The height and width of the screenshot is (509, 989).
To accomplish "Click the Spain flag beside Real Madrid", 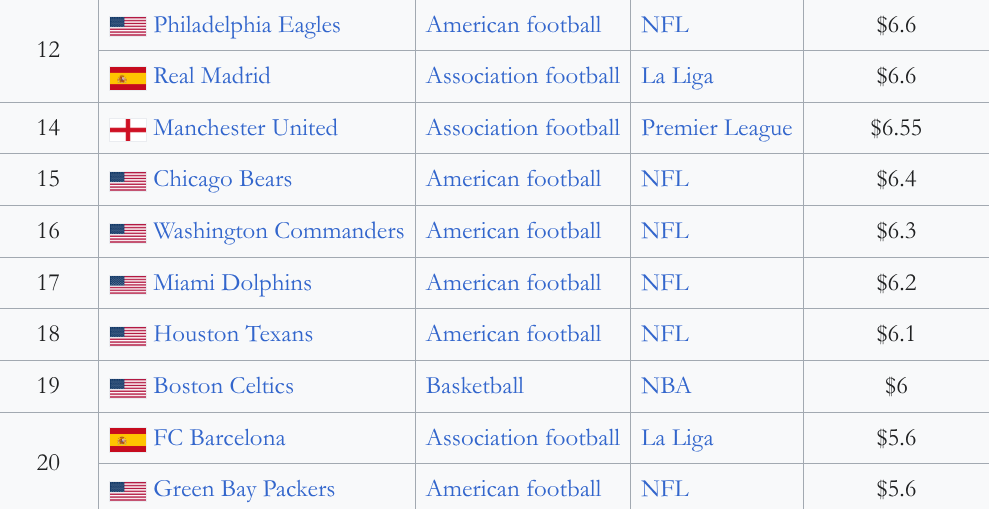I will pos(128,78).
